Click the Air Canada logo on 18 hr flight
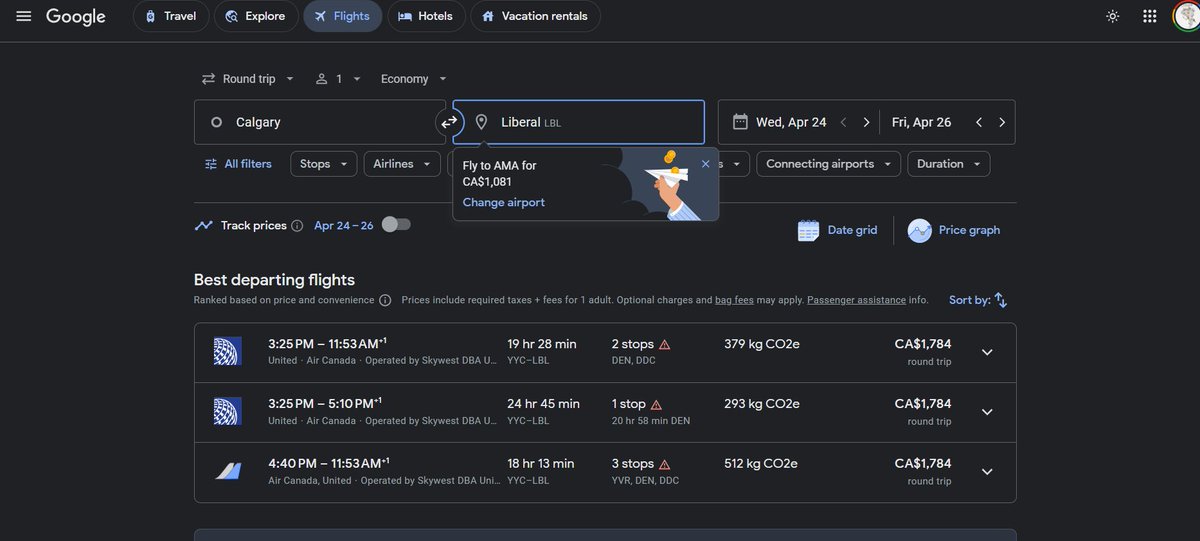The image size is (1200, 541). [228, 471]
